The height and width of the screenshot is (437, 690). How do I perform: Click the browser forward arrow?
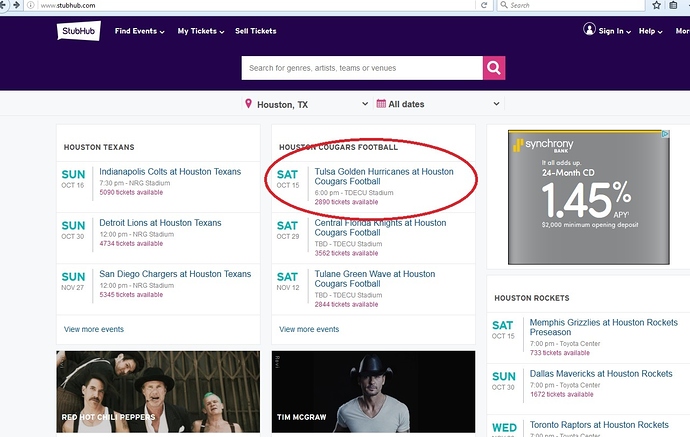pos(17,5)
